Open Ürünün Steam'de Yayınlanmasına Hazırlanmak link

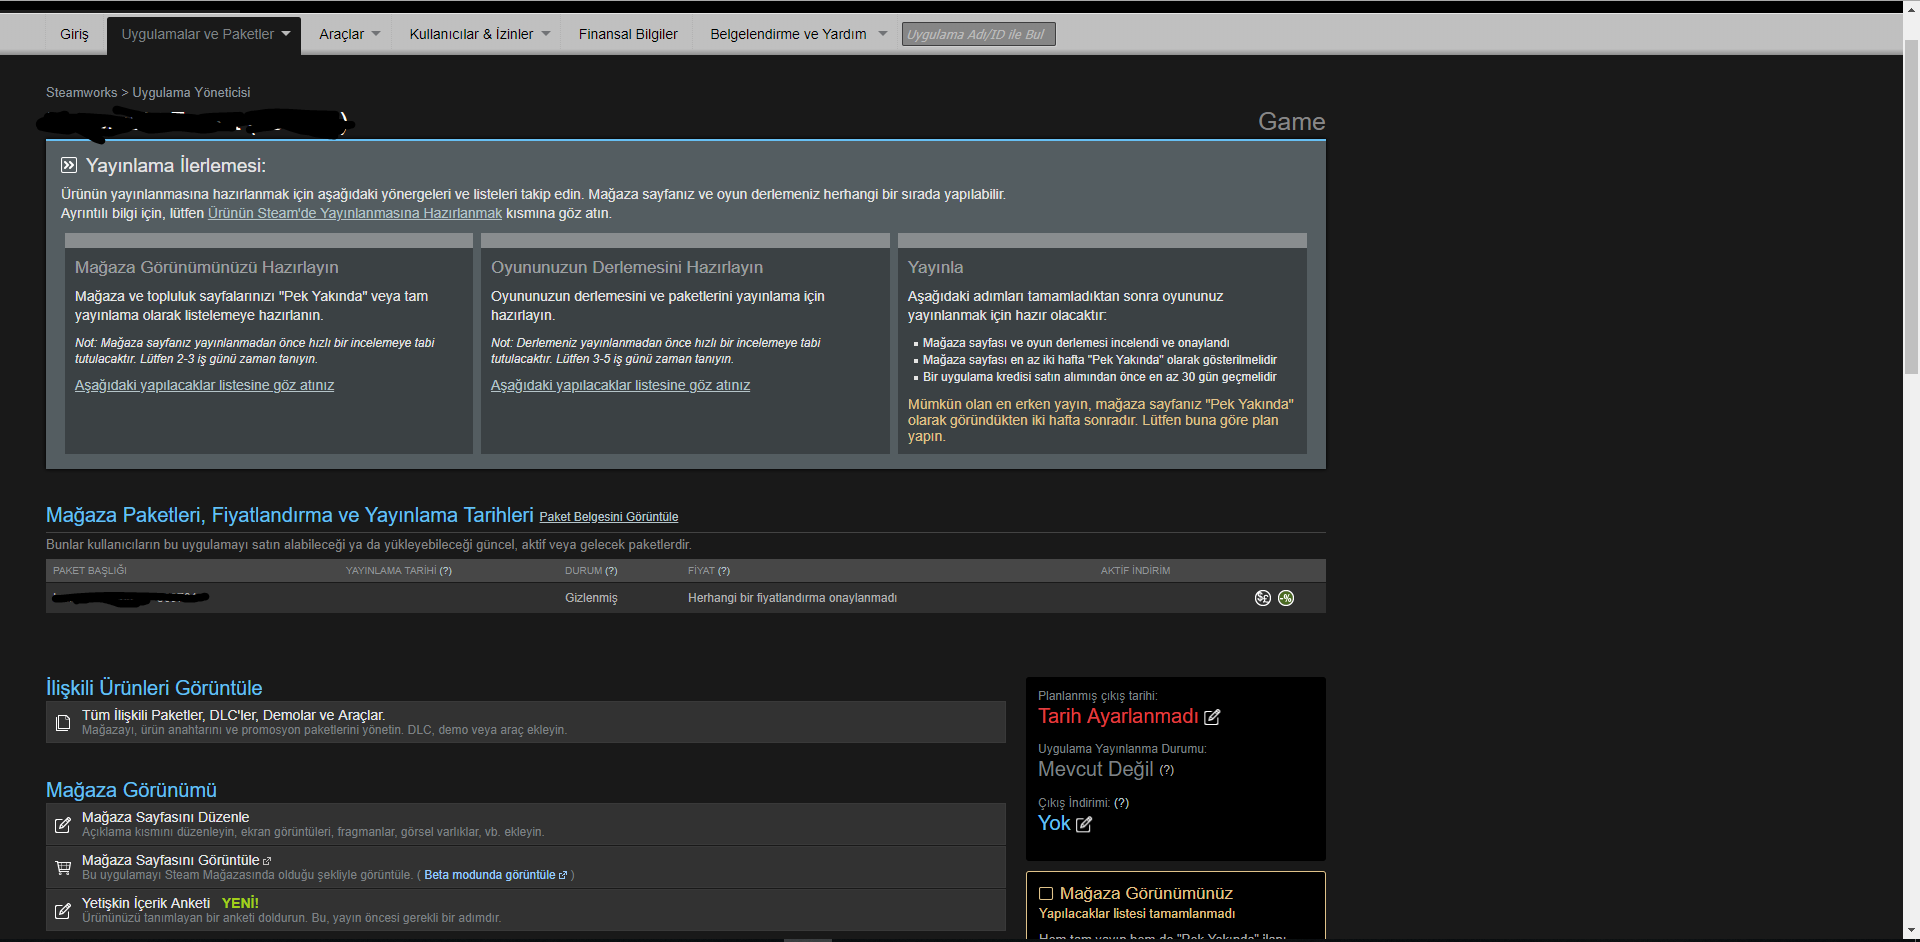355,213
